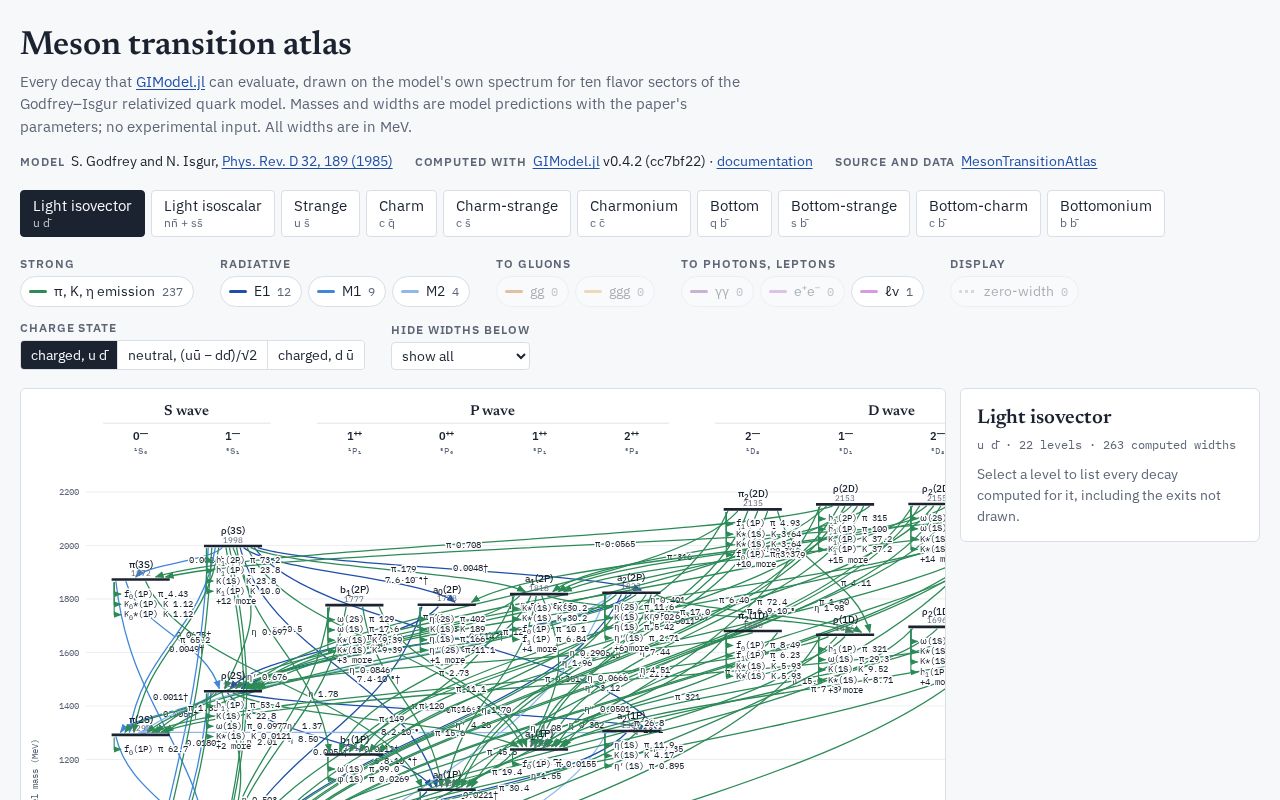1280x800 pixels.
Task: Click '+12 more' under ρ(3S)
Action: [236, 601]
